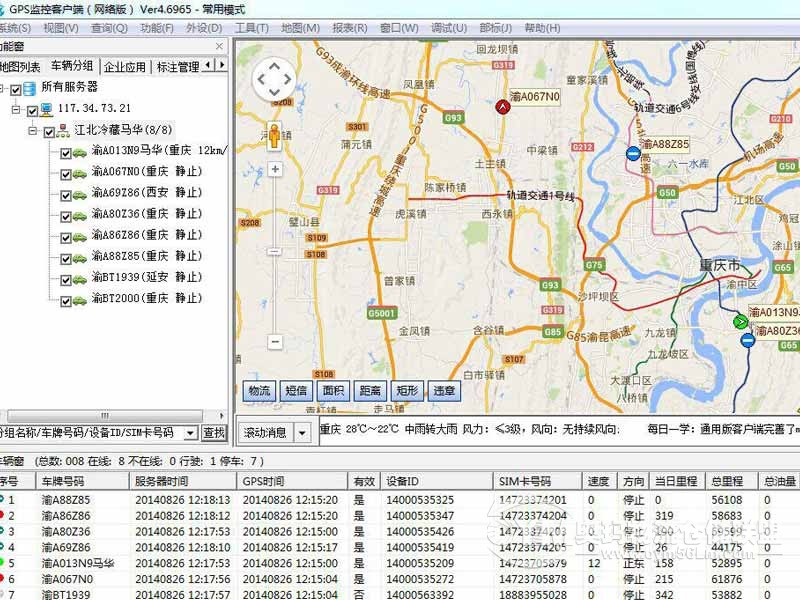Uncheck vehicle 渝BT2000 in tree
The width and height of the screenshot is (800, 600).
click(x=66, y=302)
